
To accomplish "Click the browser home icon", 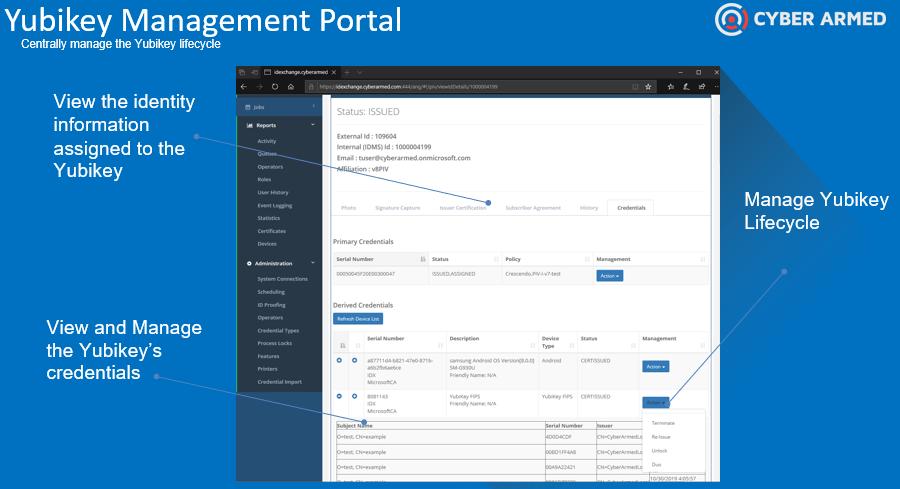I will [290, 87].
